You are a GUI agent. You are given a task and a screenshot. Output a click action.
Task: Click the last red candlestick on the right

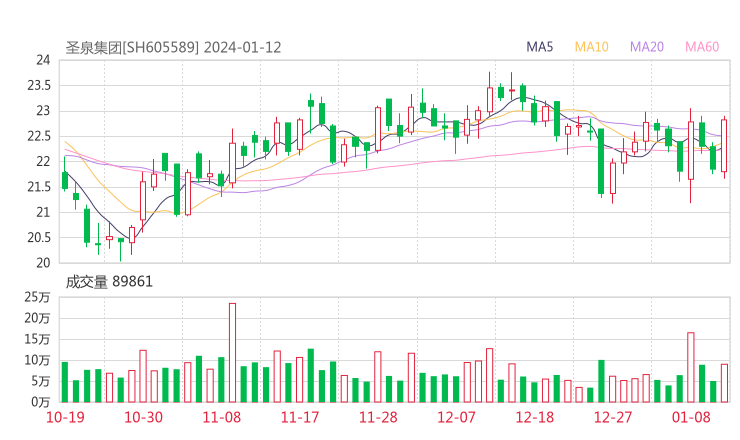point(724,145)
